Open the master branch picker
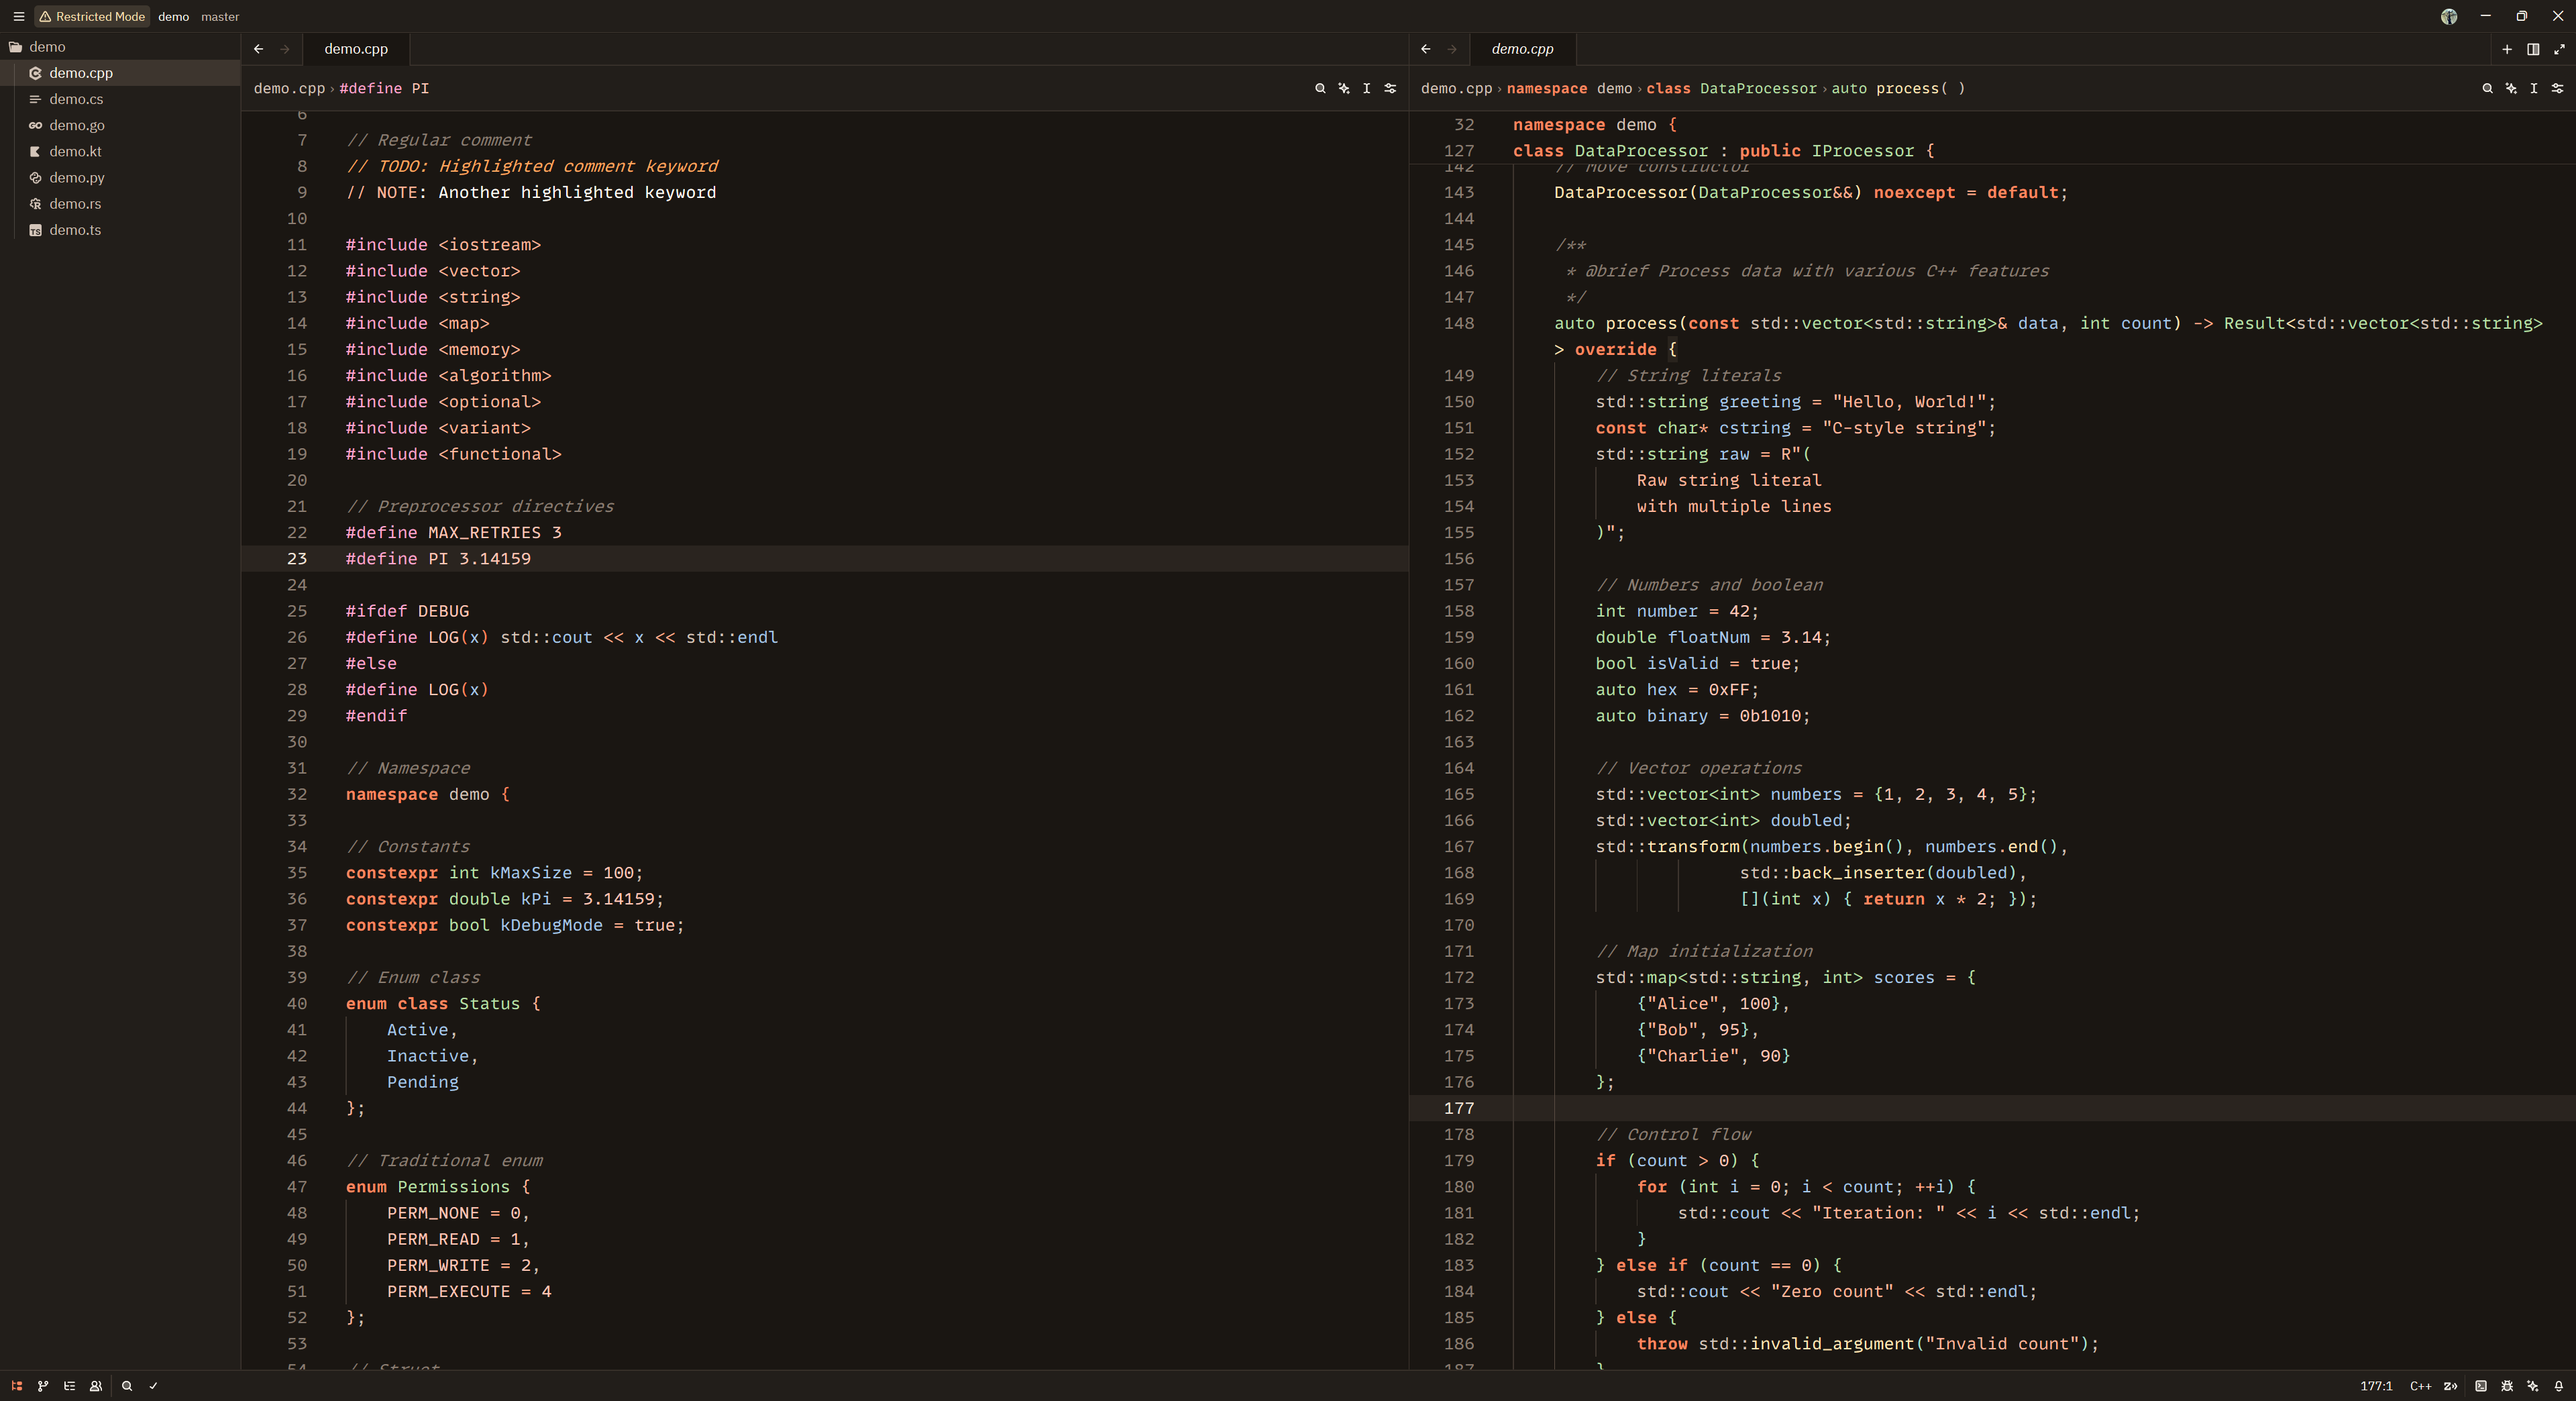 tap(220, 16)
